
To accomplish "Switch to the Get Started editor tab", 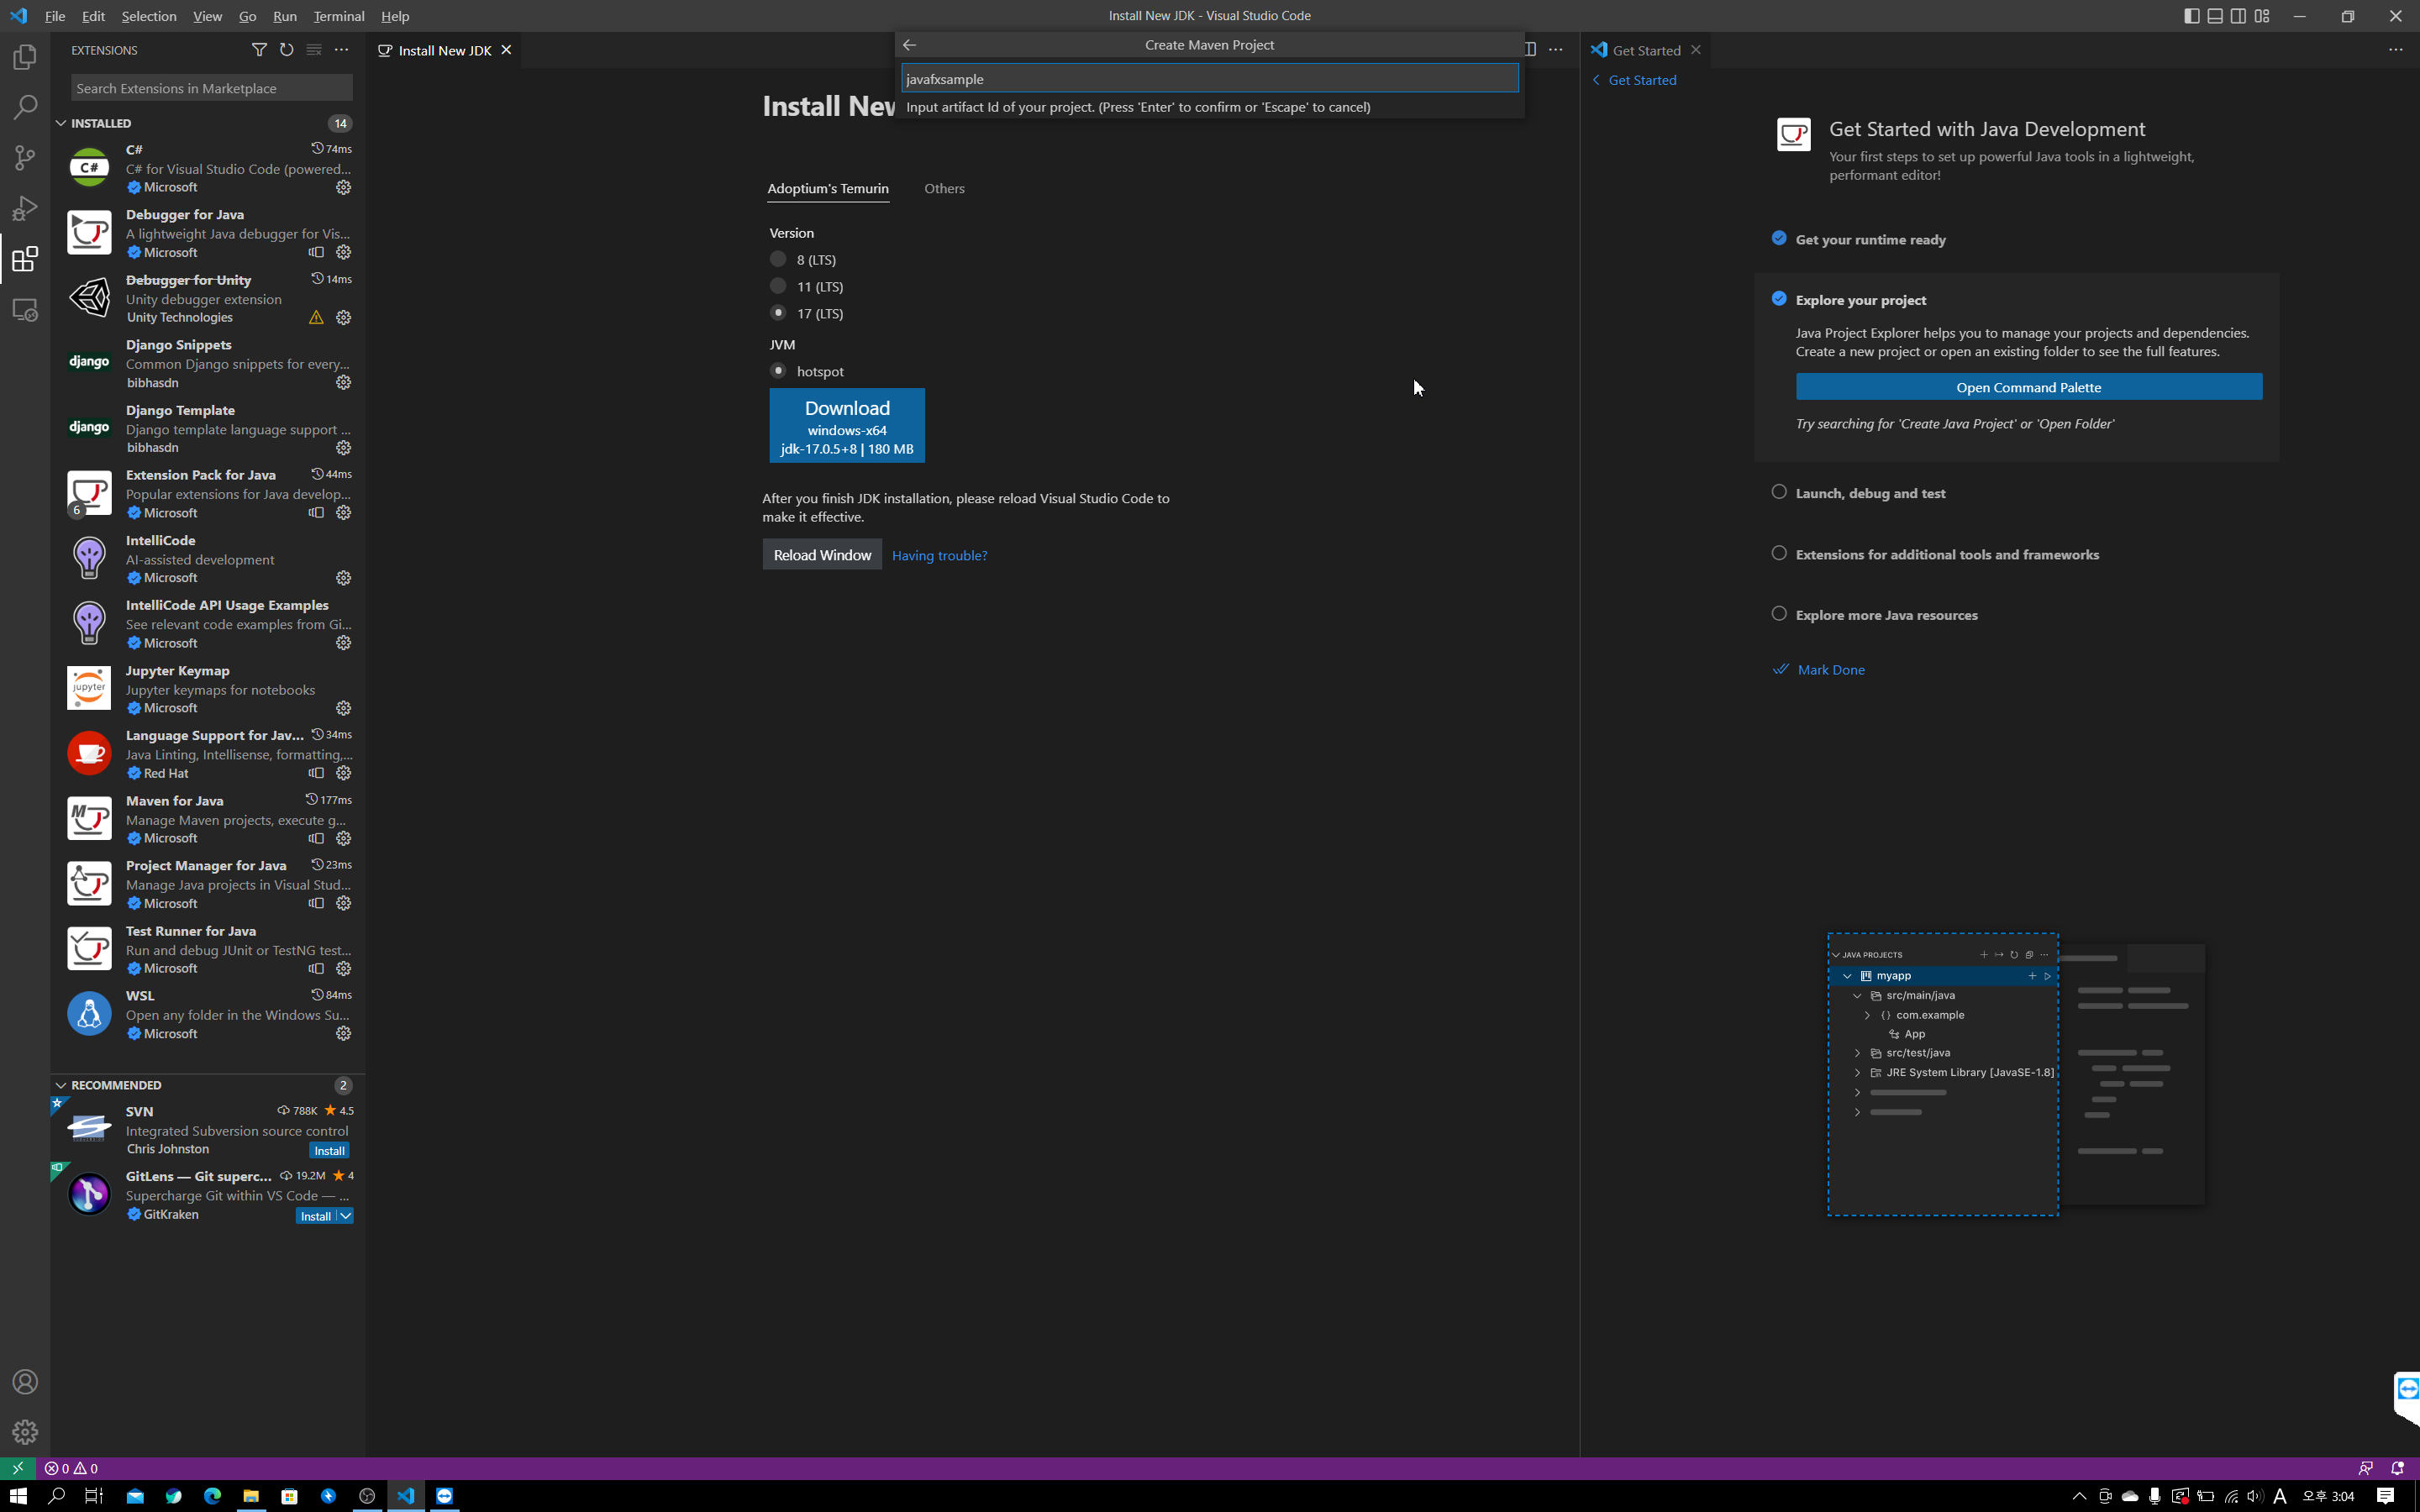I will click(1646, 50).
